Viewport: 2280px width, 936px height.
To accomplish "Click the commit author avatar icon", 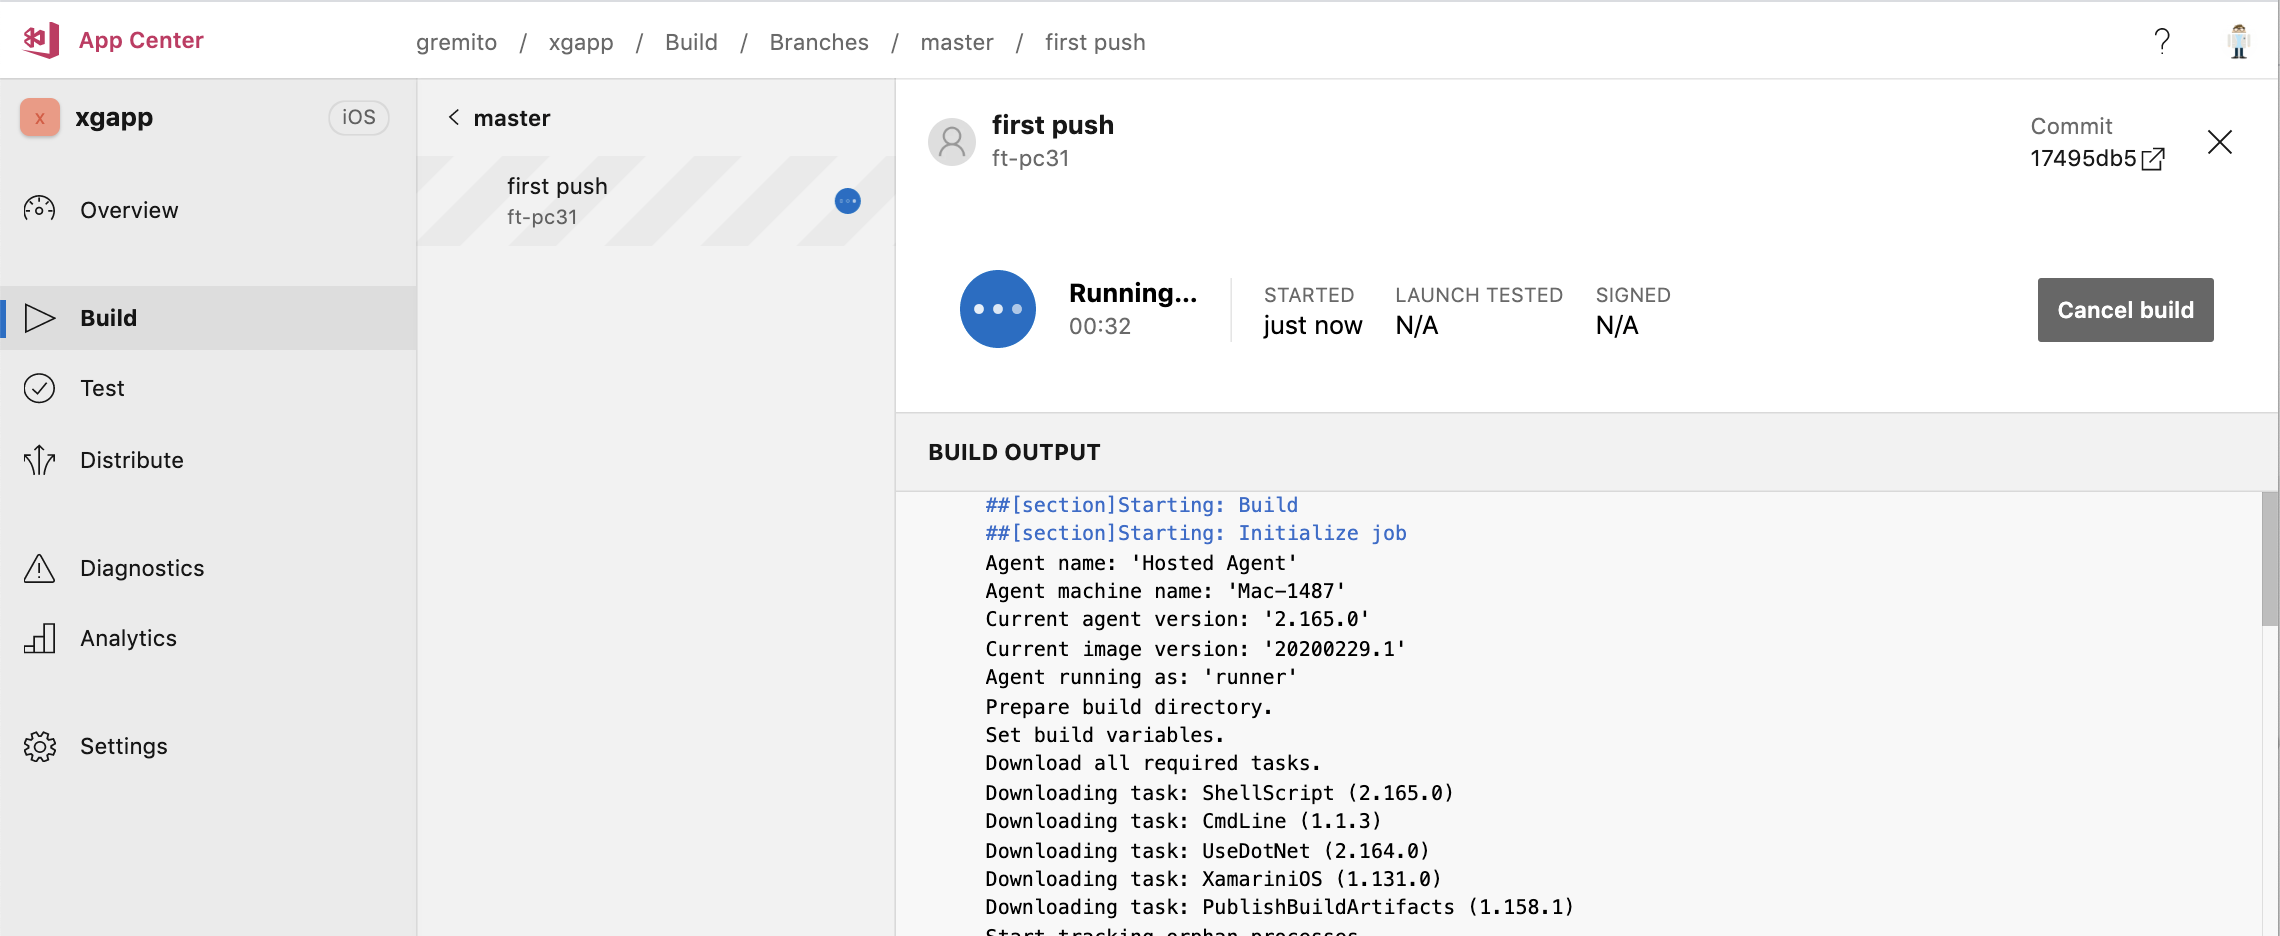I will (952, 142).
